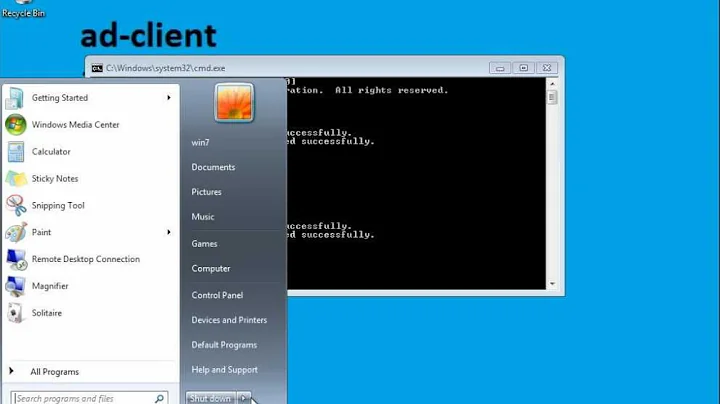Click the cmd window scrollbar thumb
Screen dimensions: 720x404
click(x=552, y=97)
